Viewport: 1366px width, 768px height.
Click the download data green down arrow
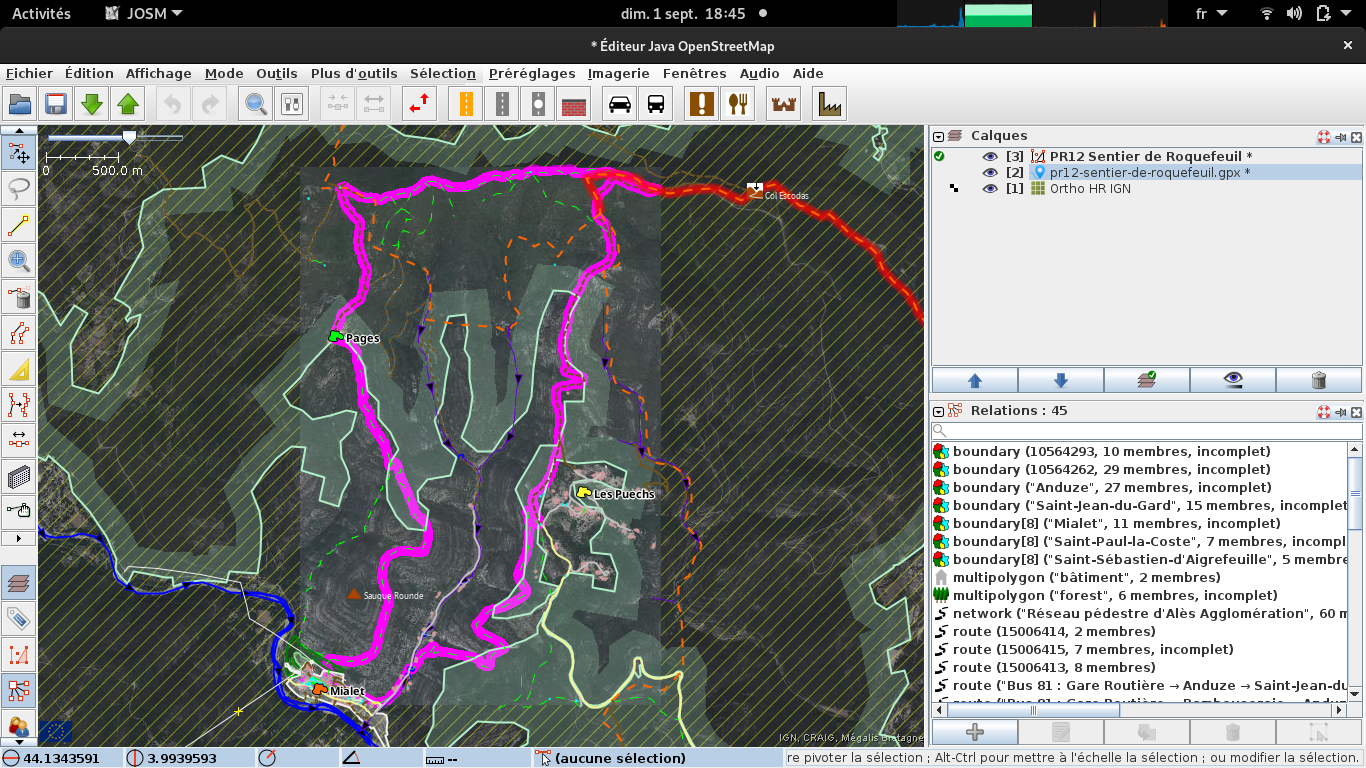point(91,104)
